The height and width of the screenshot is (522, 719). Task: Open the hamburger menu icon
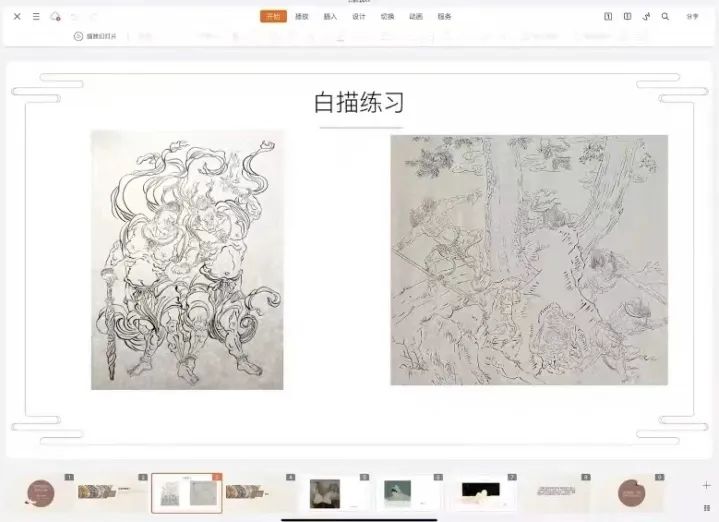[36, 17]
